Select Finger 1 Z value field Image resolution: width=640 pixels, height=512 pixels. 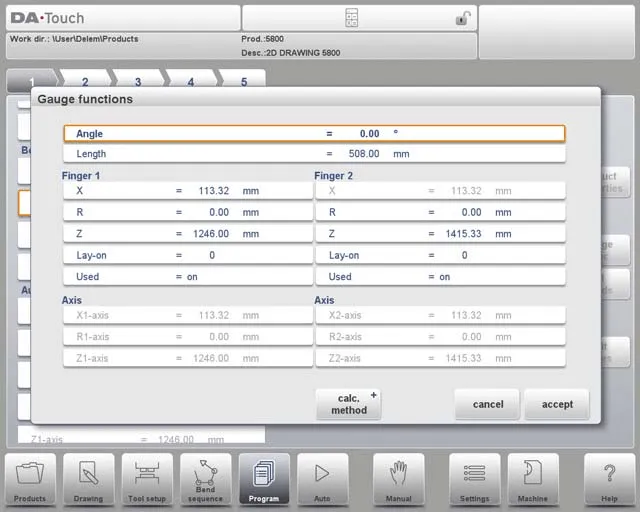212,234
